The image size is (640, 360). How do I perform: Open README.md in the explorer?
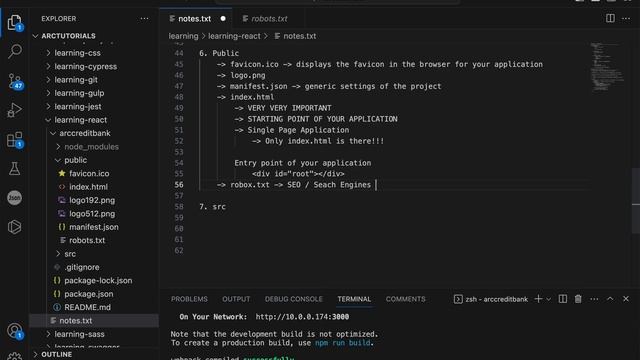[93, 307]
